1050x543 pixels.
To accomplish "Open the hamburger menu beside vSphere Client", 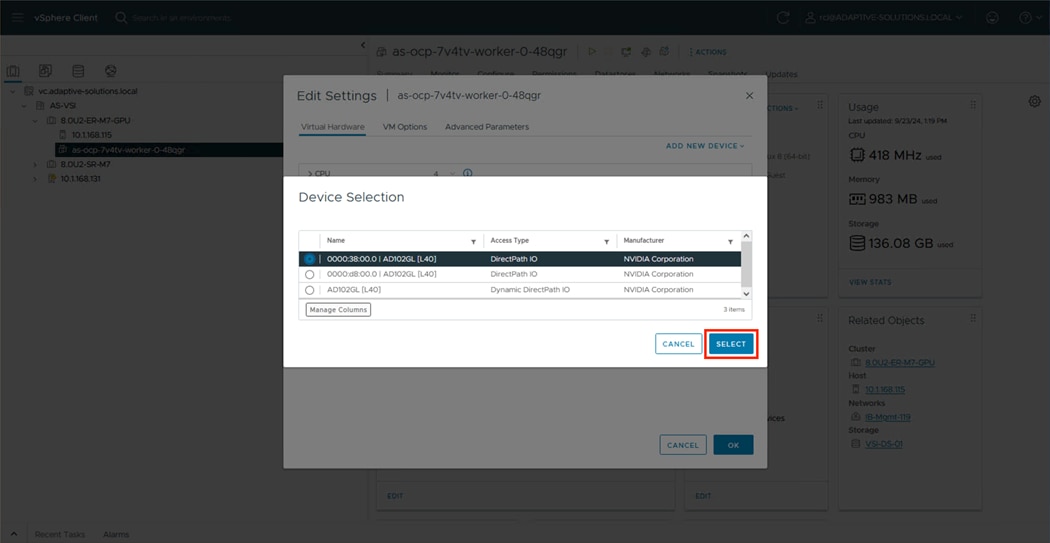I will [17, 17].
